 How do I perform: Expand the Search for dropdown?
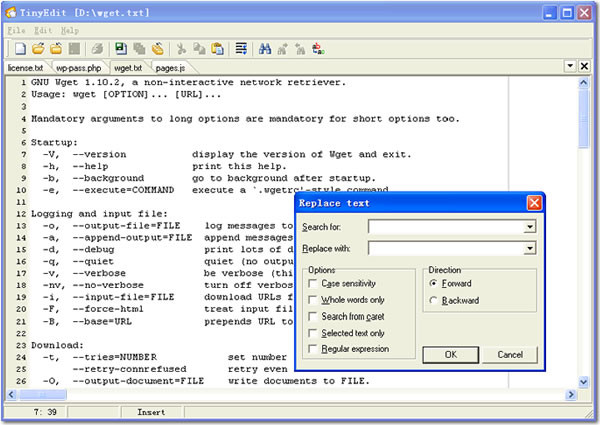[x=529, y=227]
